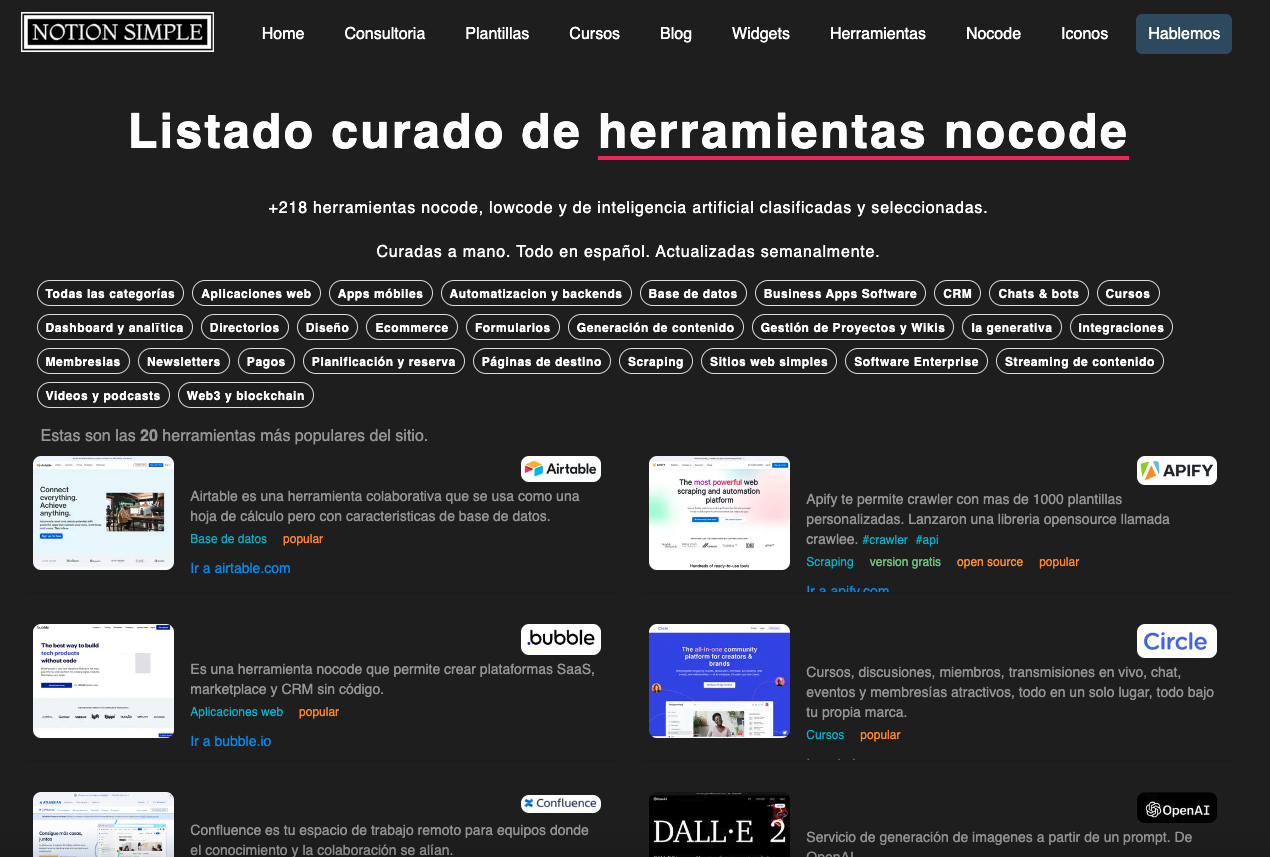Open the Blog navigation item
The width and height of the screenshot is (1270, 857).
(x=676, y=33)
